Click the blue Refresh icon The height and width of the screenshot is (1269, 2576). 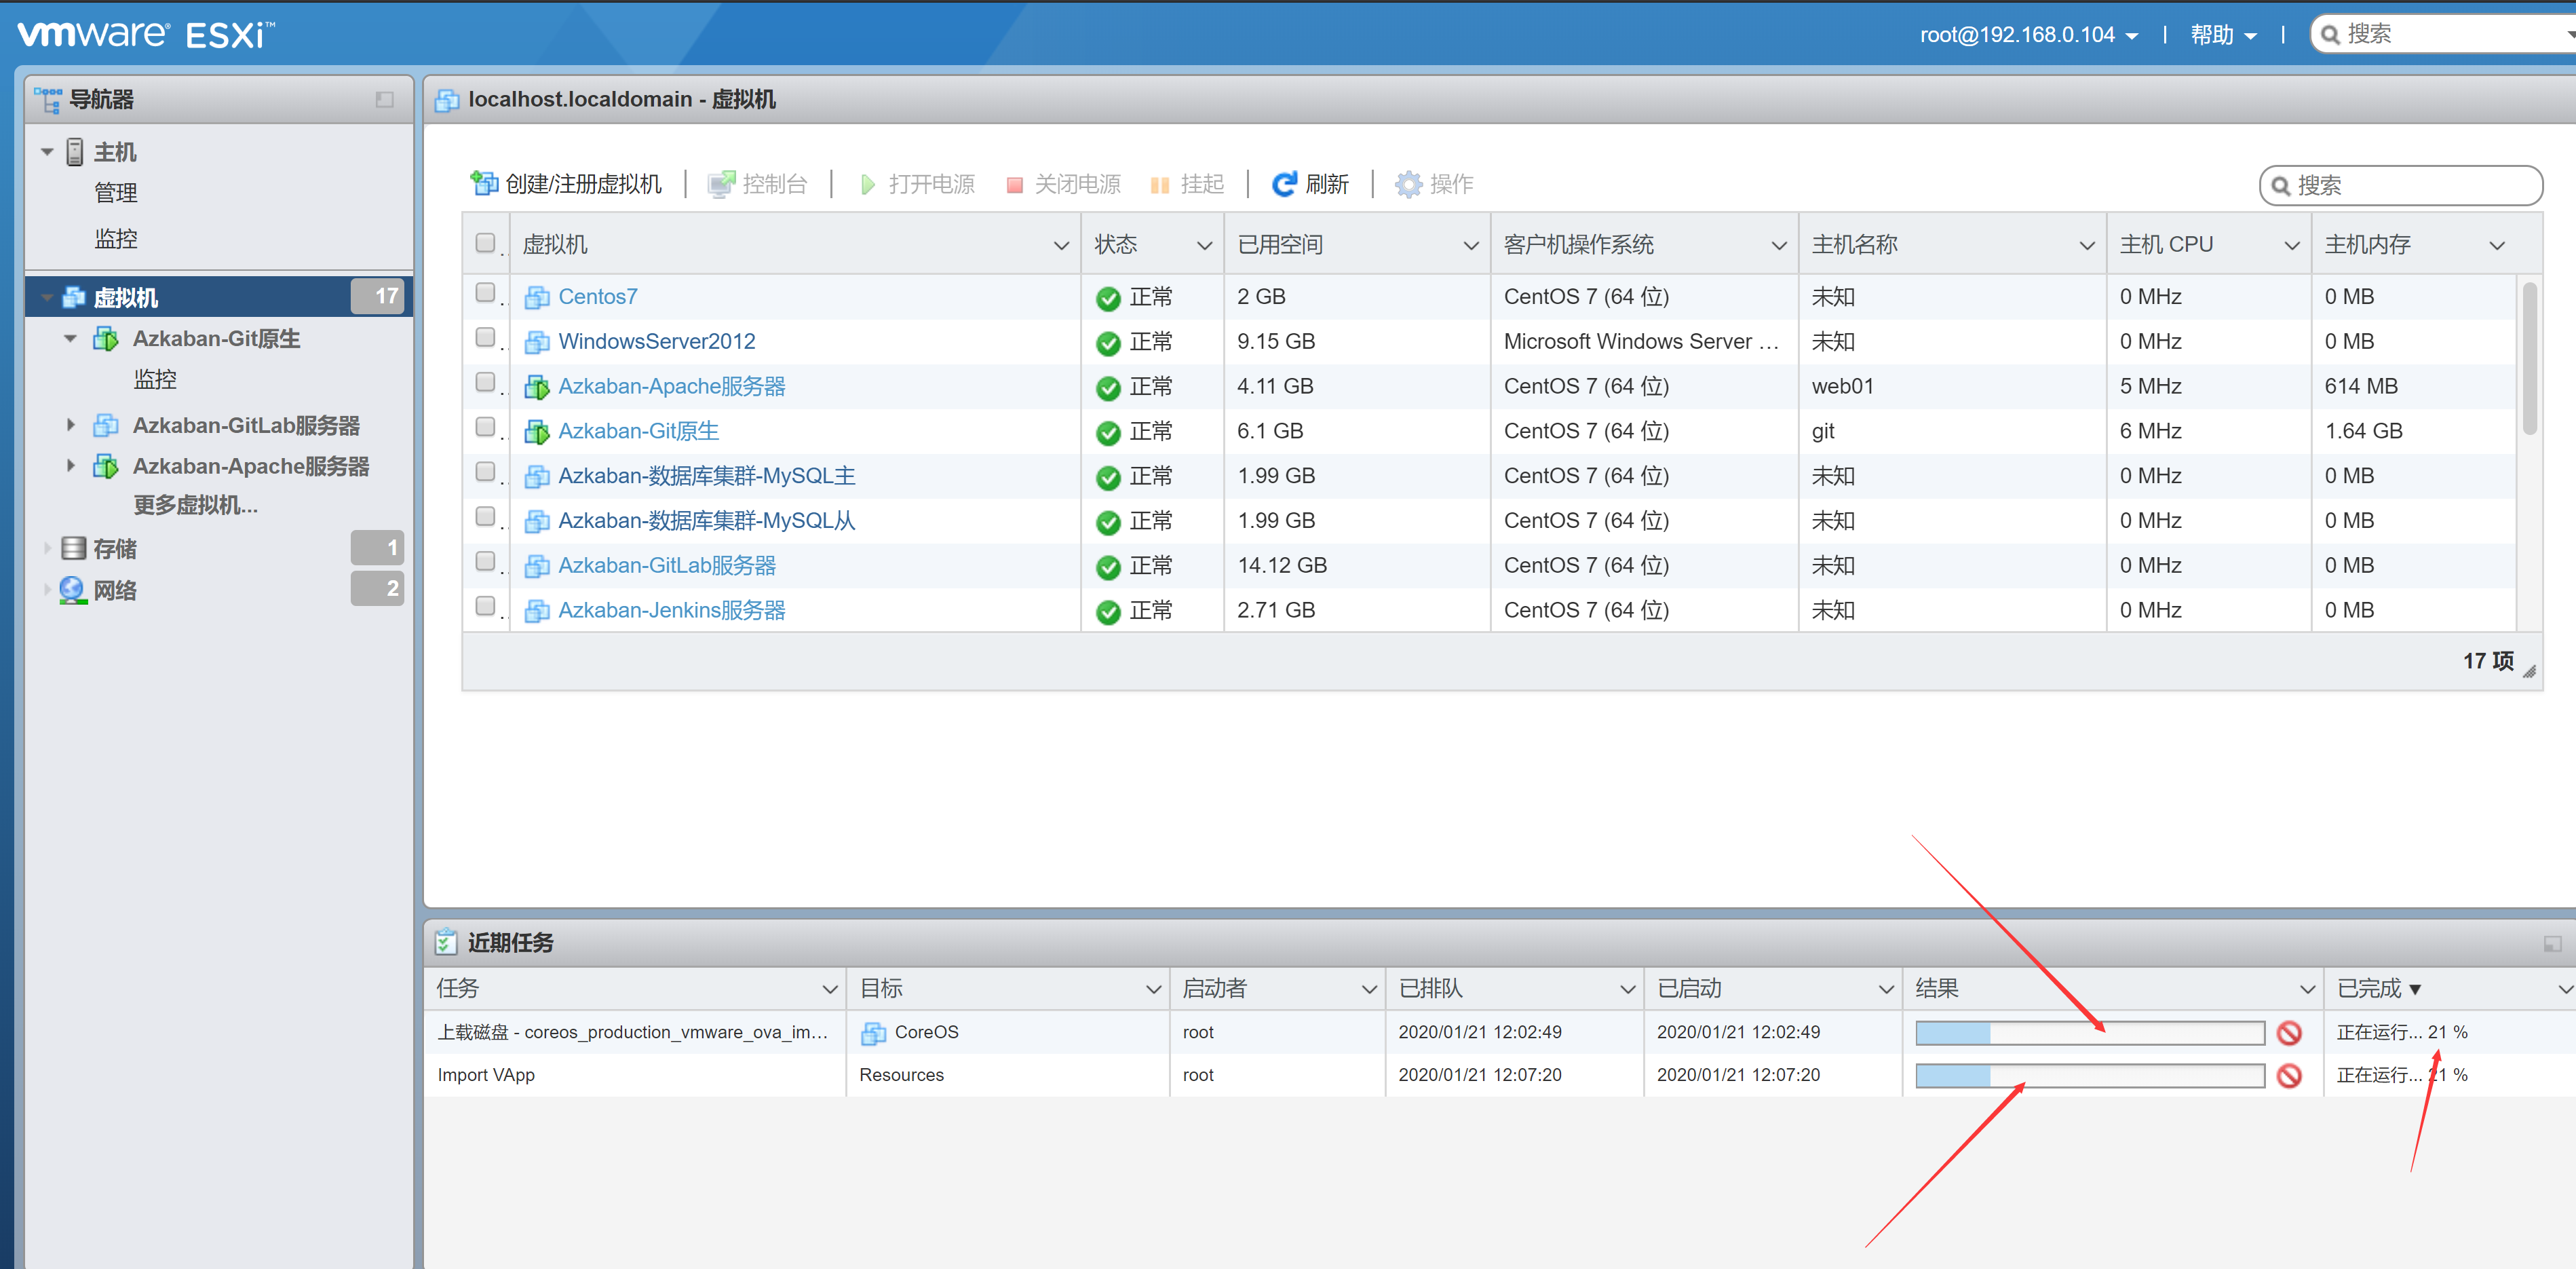click(x=1284, y=184)
